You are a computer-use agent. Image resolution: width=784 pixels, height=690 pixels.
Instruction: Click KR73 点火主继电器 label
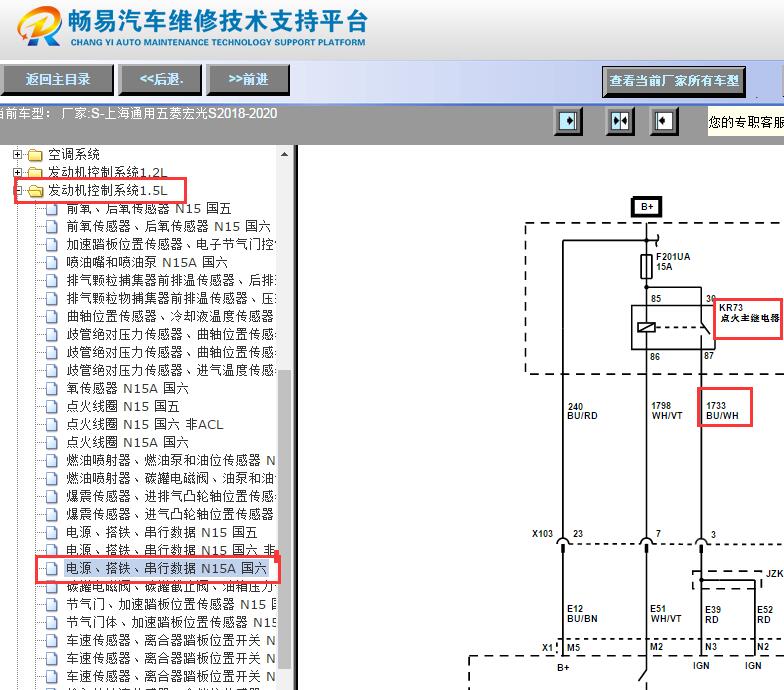(748, 312)
